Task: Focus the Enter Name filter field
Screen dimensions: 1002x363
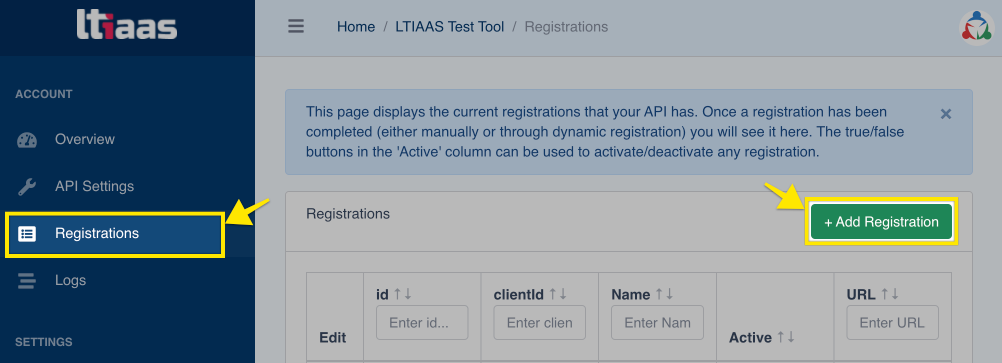Action: click(658, 323)
